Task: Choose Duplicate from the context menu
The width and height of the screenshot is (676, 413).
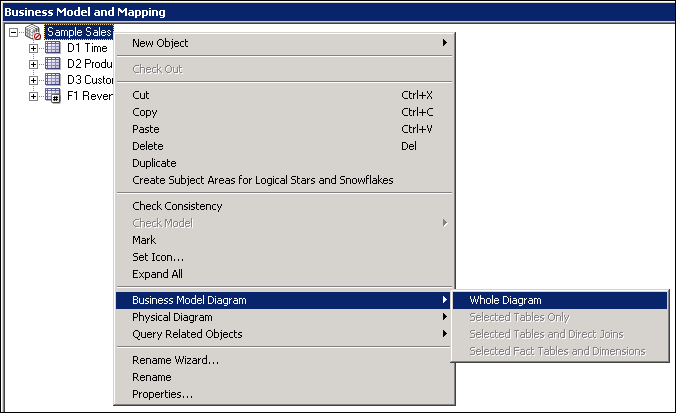Action: 154,163
